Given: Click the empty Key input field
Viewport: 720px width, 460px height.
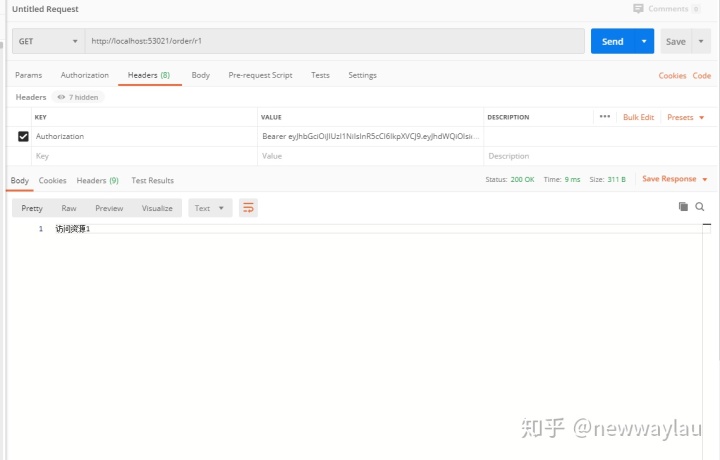Looking at the screenshot, I should [144, 156].
